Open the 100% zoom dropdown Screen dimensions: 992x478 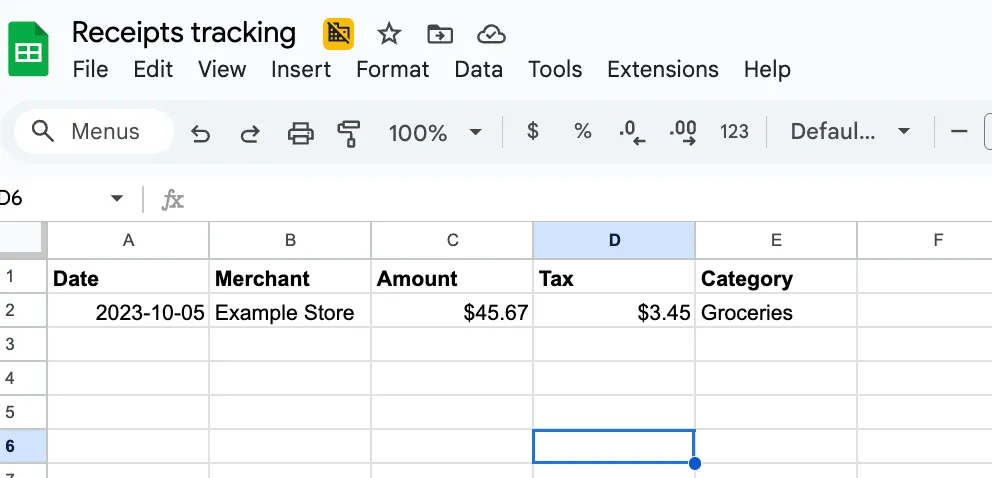point(435,132)
